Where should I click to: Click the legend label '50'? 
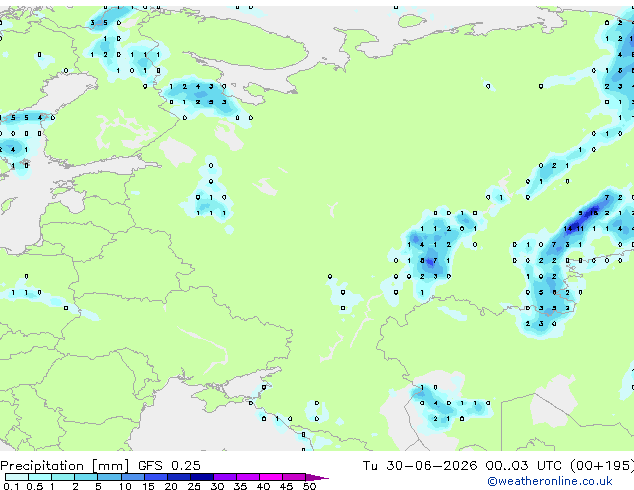[309, 486]
